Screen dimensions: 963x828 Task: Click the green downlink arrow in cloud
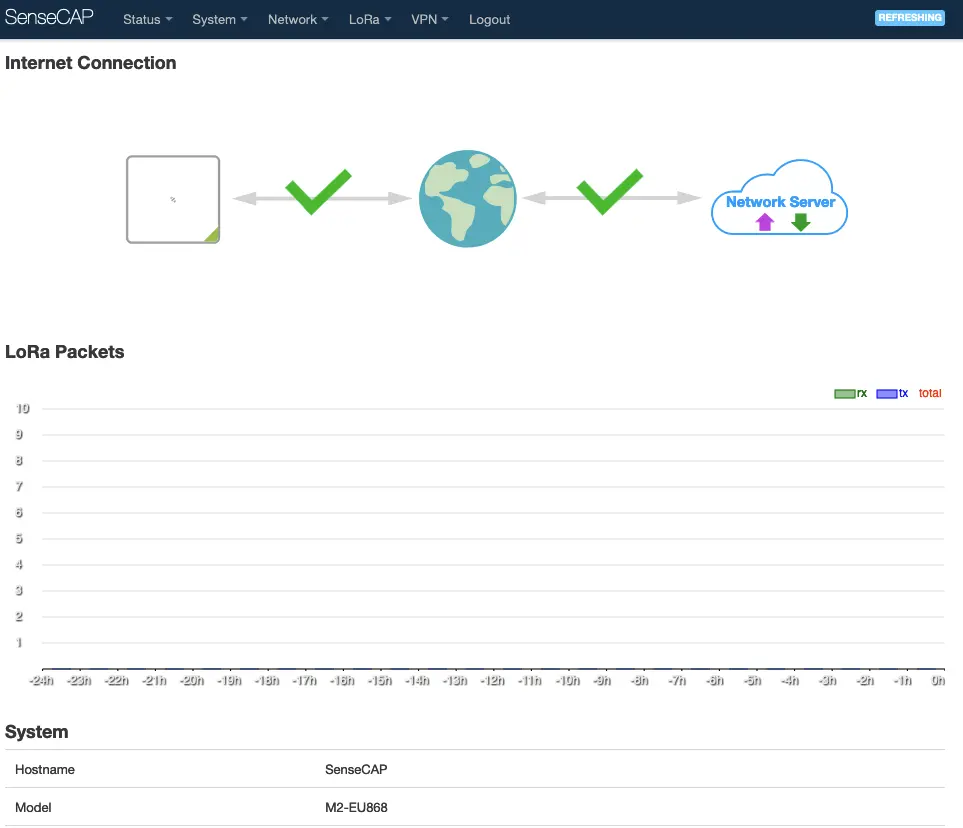click(x=801, y=222)
